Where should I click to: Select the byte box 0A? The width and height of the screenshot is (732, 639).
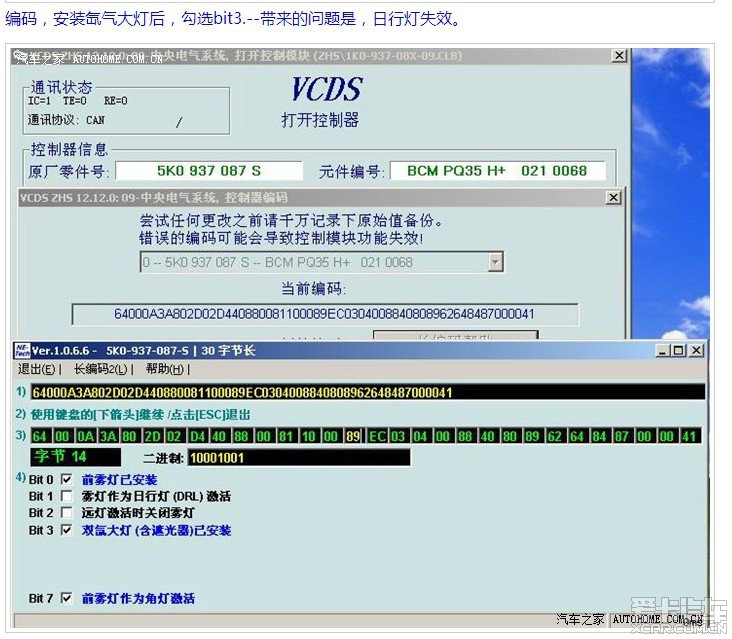[85, 436]
